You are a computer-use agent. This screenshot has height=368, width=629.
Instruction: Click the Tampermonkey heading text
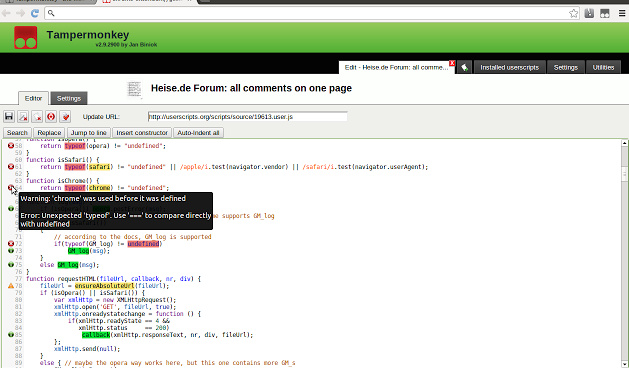click(x=88, y=35)
